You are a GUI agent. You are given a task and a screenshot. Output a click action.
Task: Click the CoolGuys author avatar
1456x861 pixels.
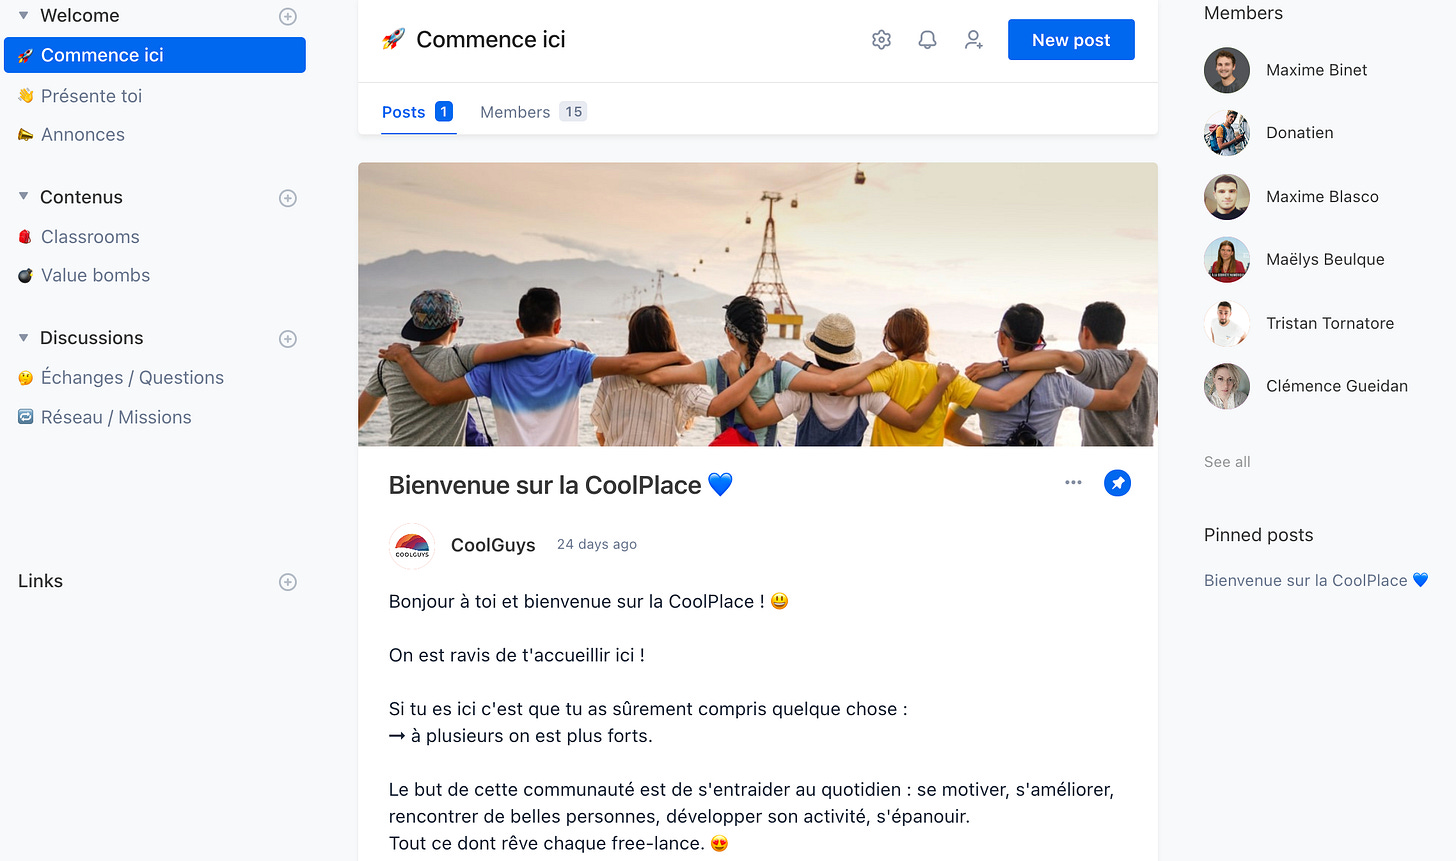412,546
